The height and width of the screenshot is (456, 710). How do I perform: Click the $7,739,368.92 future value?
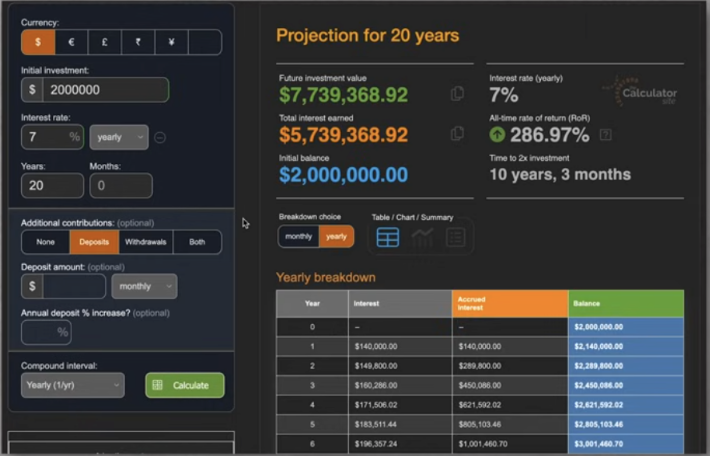(344, 95)
